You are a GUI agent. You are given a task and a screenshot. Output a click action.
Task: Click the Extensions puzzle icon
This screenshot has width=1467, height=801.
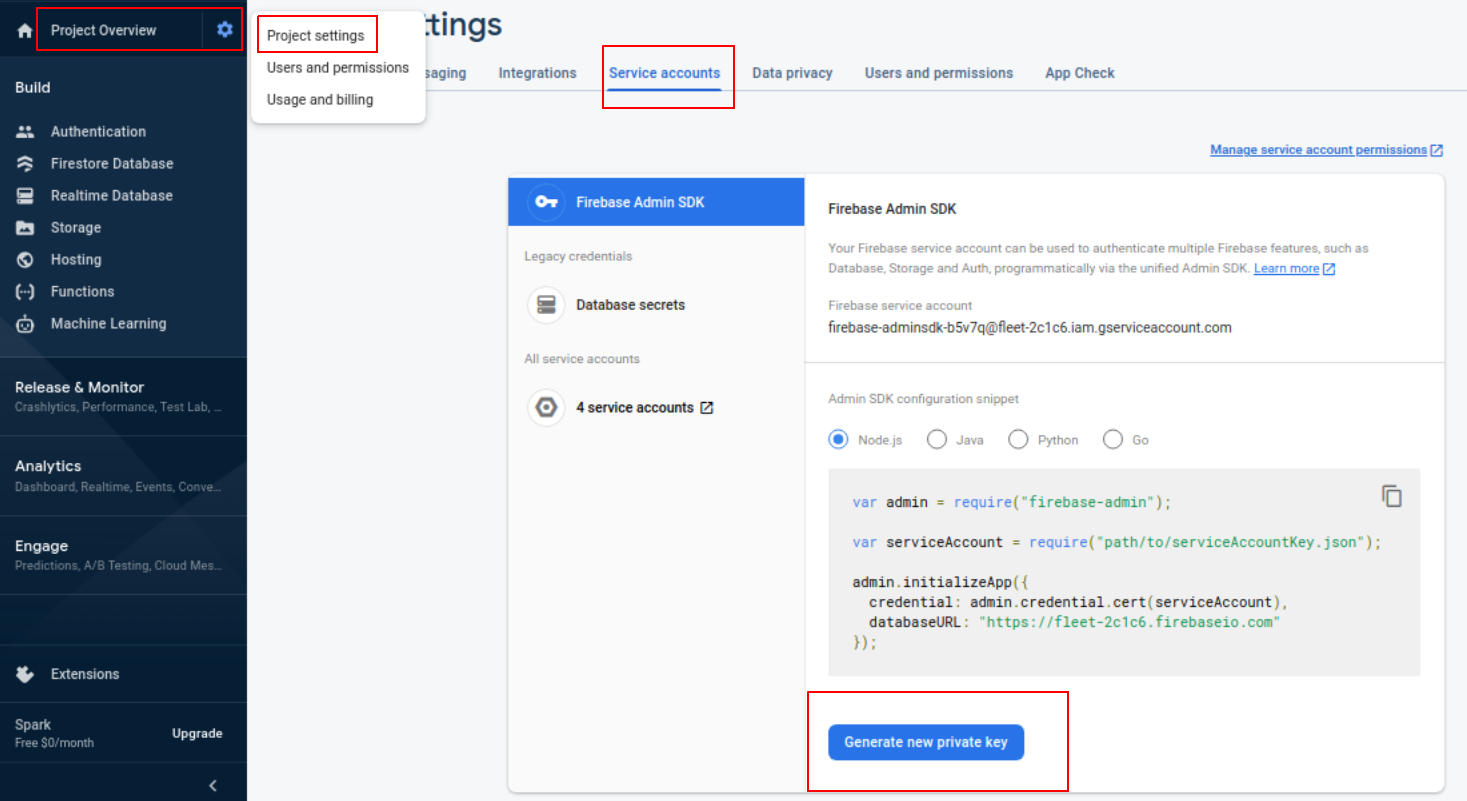pos(26,674)
